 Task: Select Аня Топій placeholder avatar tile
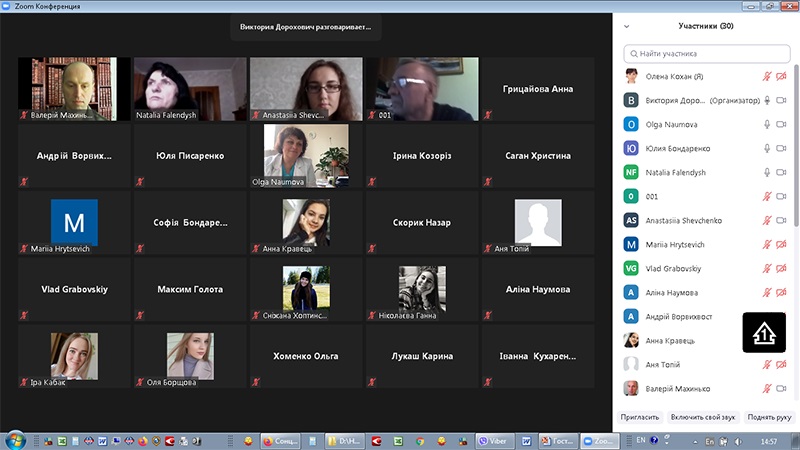point(538,222)
